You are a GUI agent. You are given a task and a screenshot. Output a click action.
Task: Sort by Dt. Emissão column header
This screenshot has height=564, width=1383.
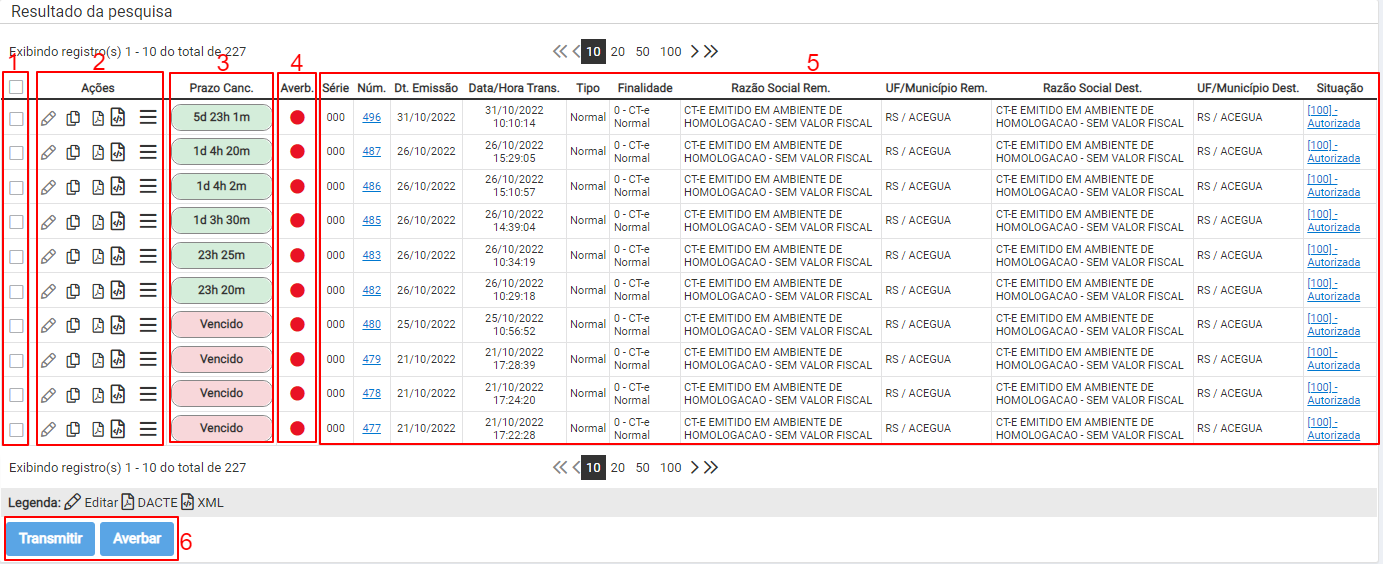[426, 88]
